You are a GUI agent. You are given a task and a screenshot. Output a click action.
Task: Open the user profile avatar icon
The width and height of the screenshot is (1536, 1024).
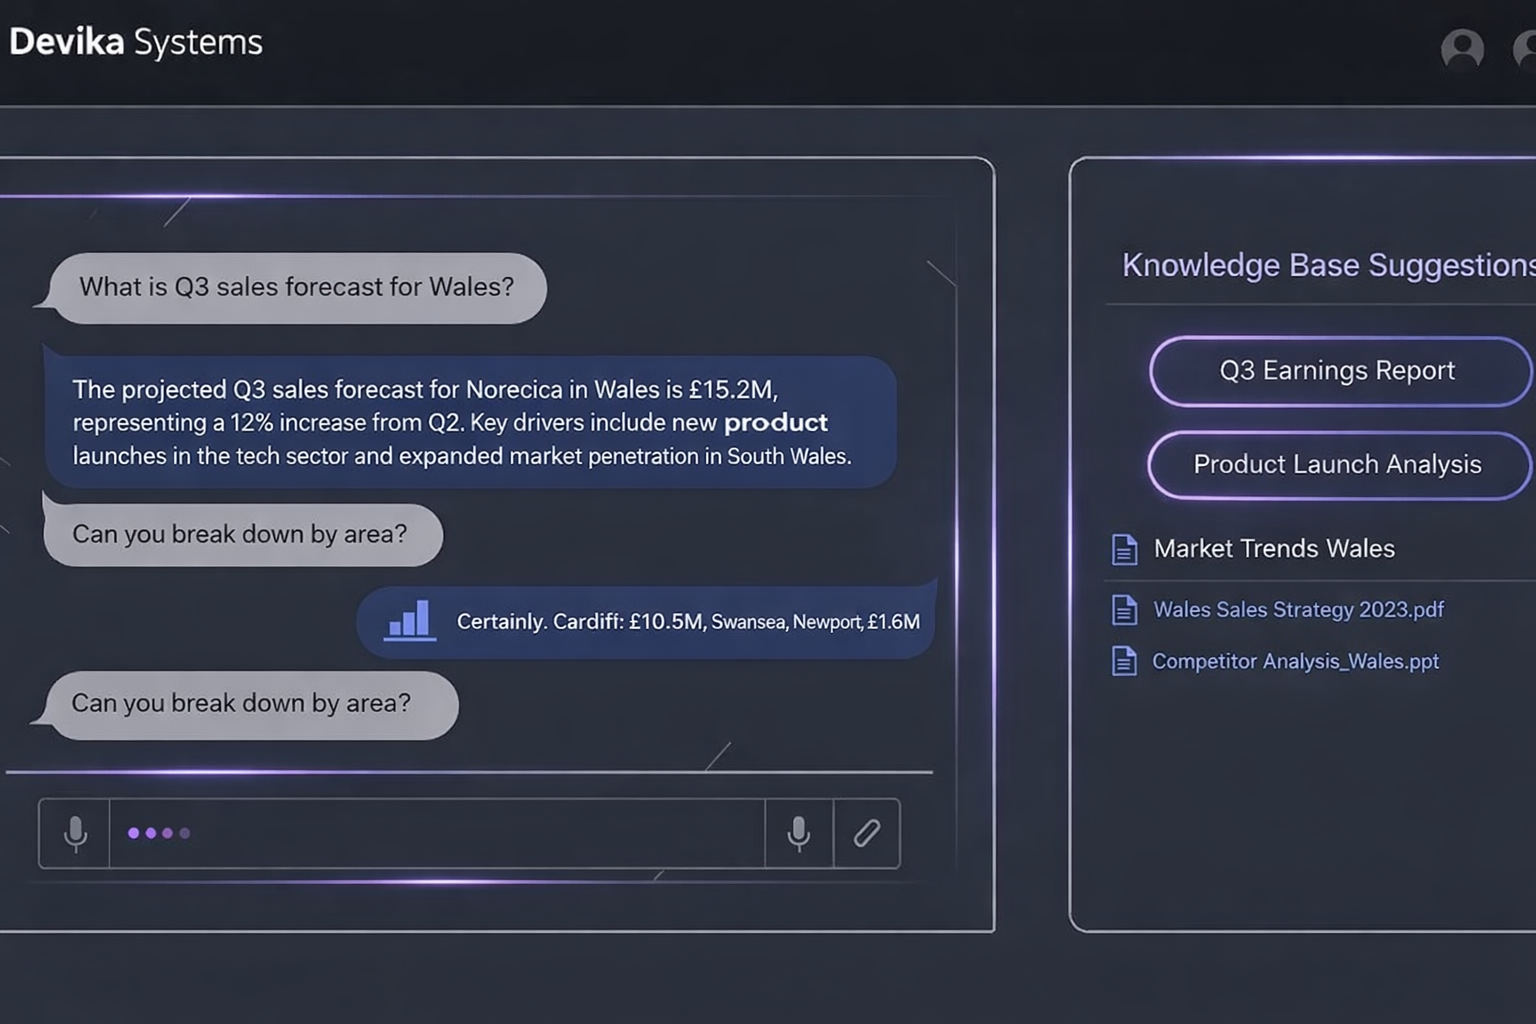click(x=1461, y=48)
